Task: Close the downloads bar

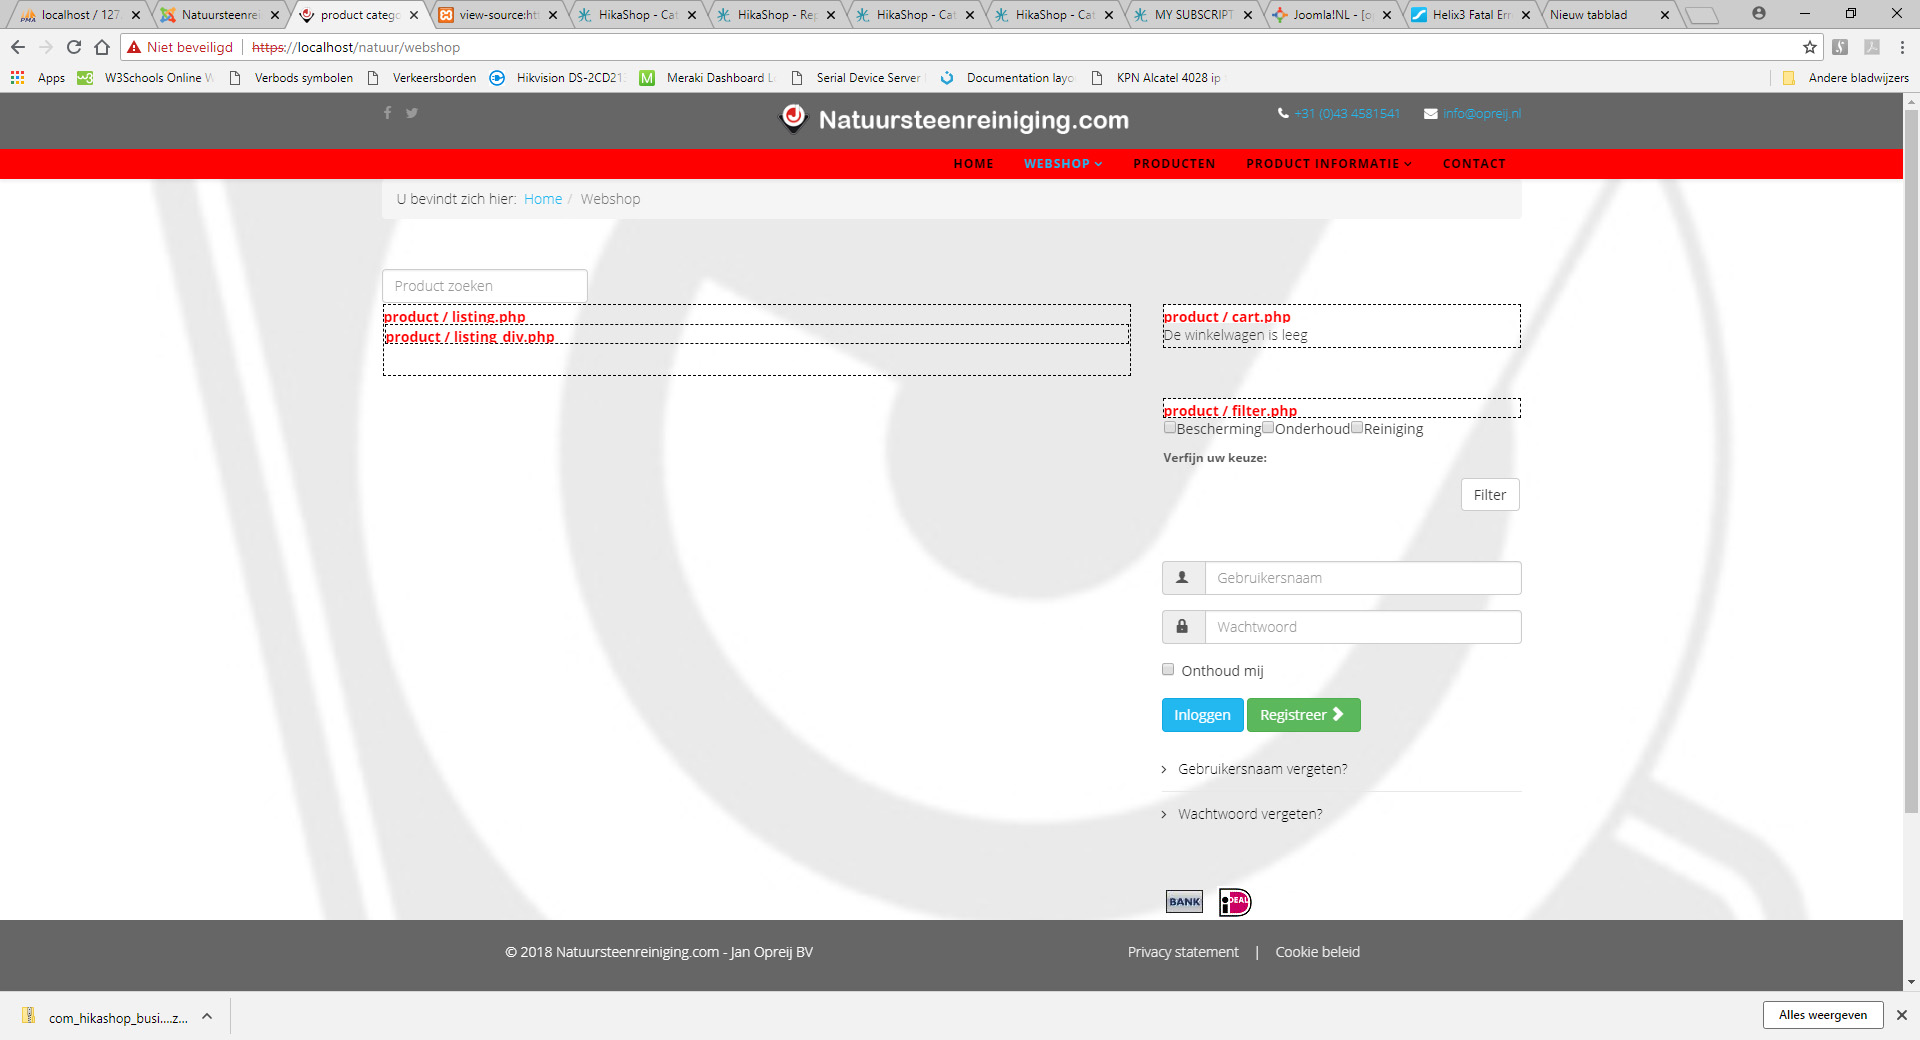Action: pyautogui.click(x=1901, y=1015)
